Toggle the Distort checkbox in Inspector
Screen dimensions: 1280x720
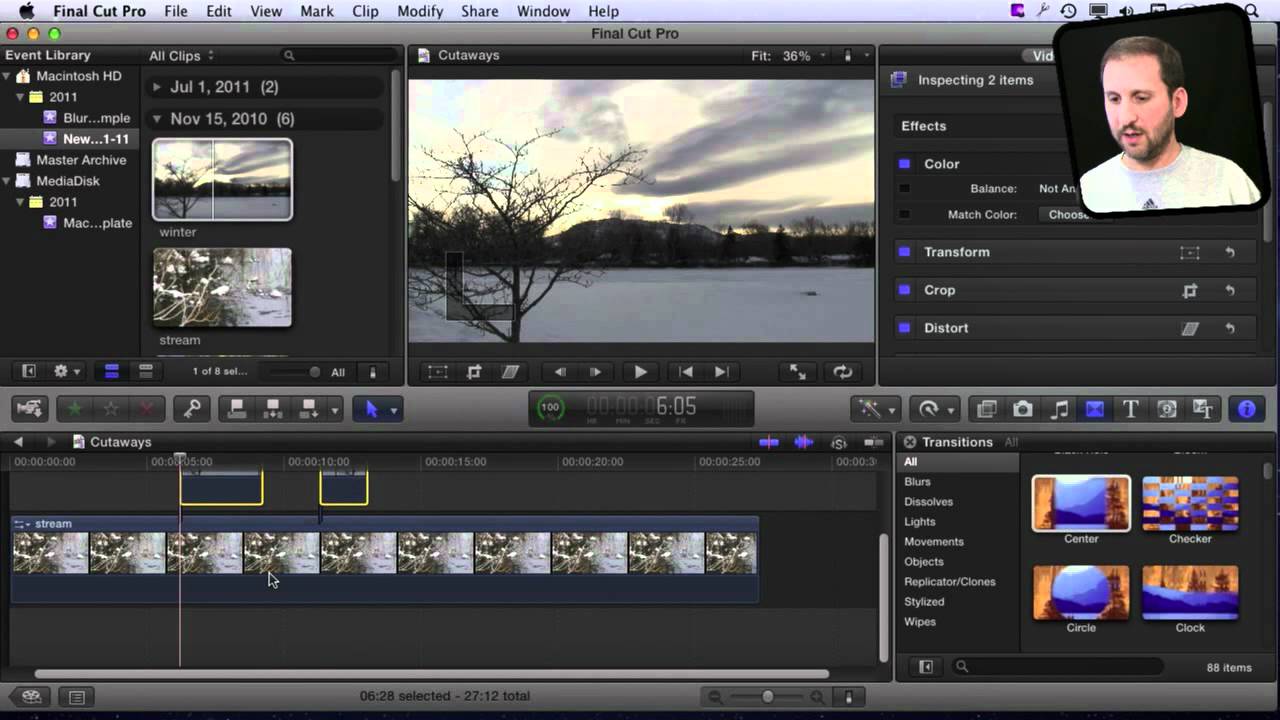(x=904, y=328)
